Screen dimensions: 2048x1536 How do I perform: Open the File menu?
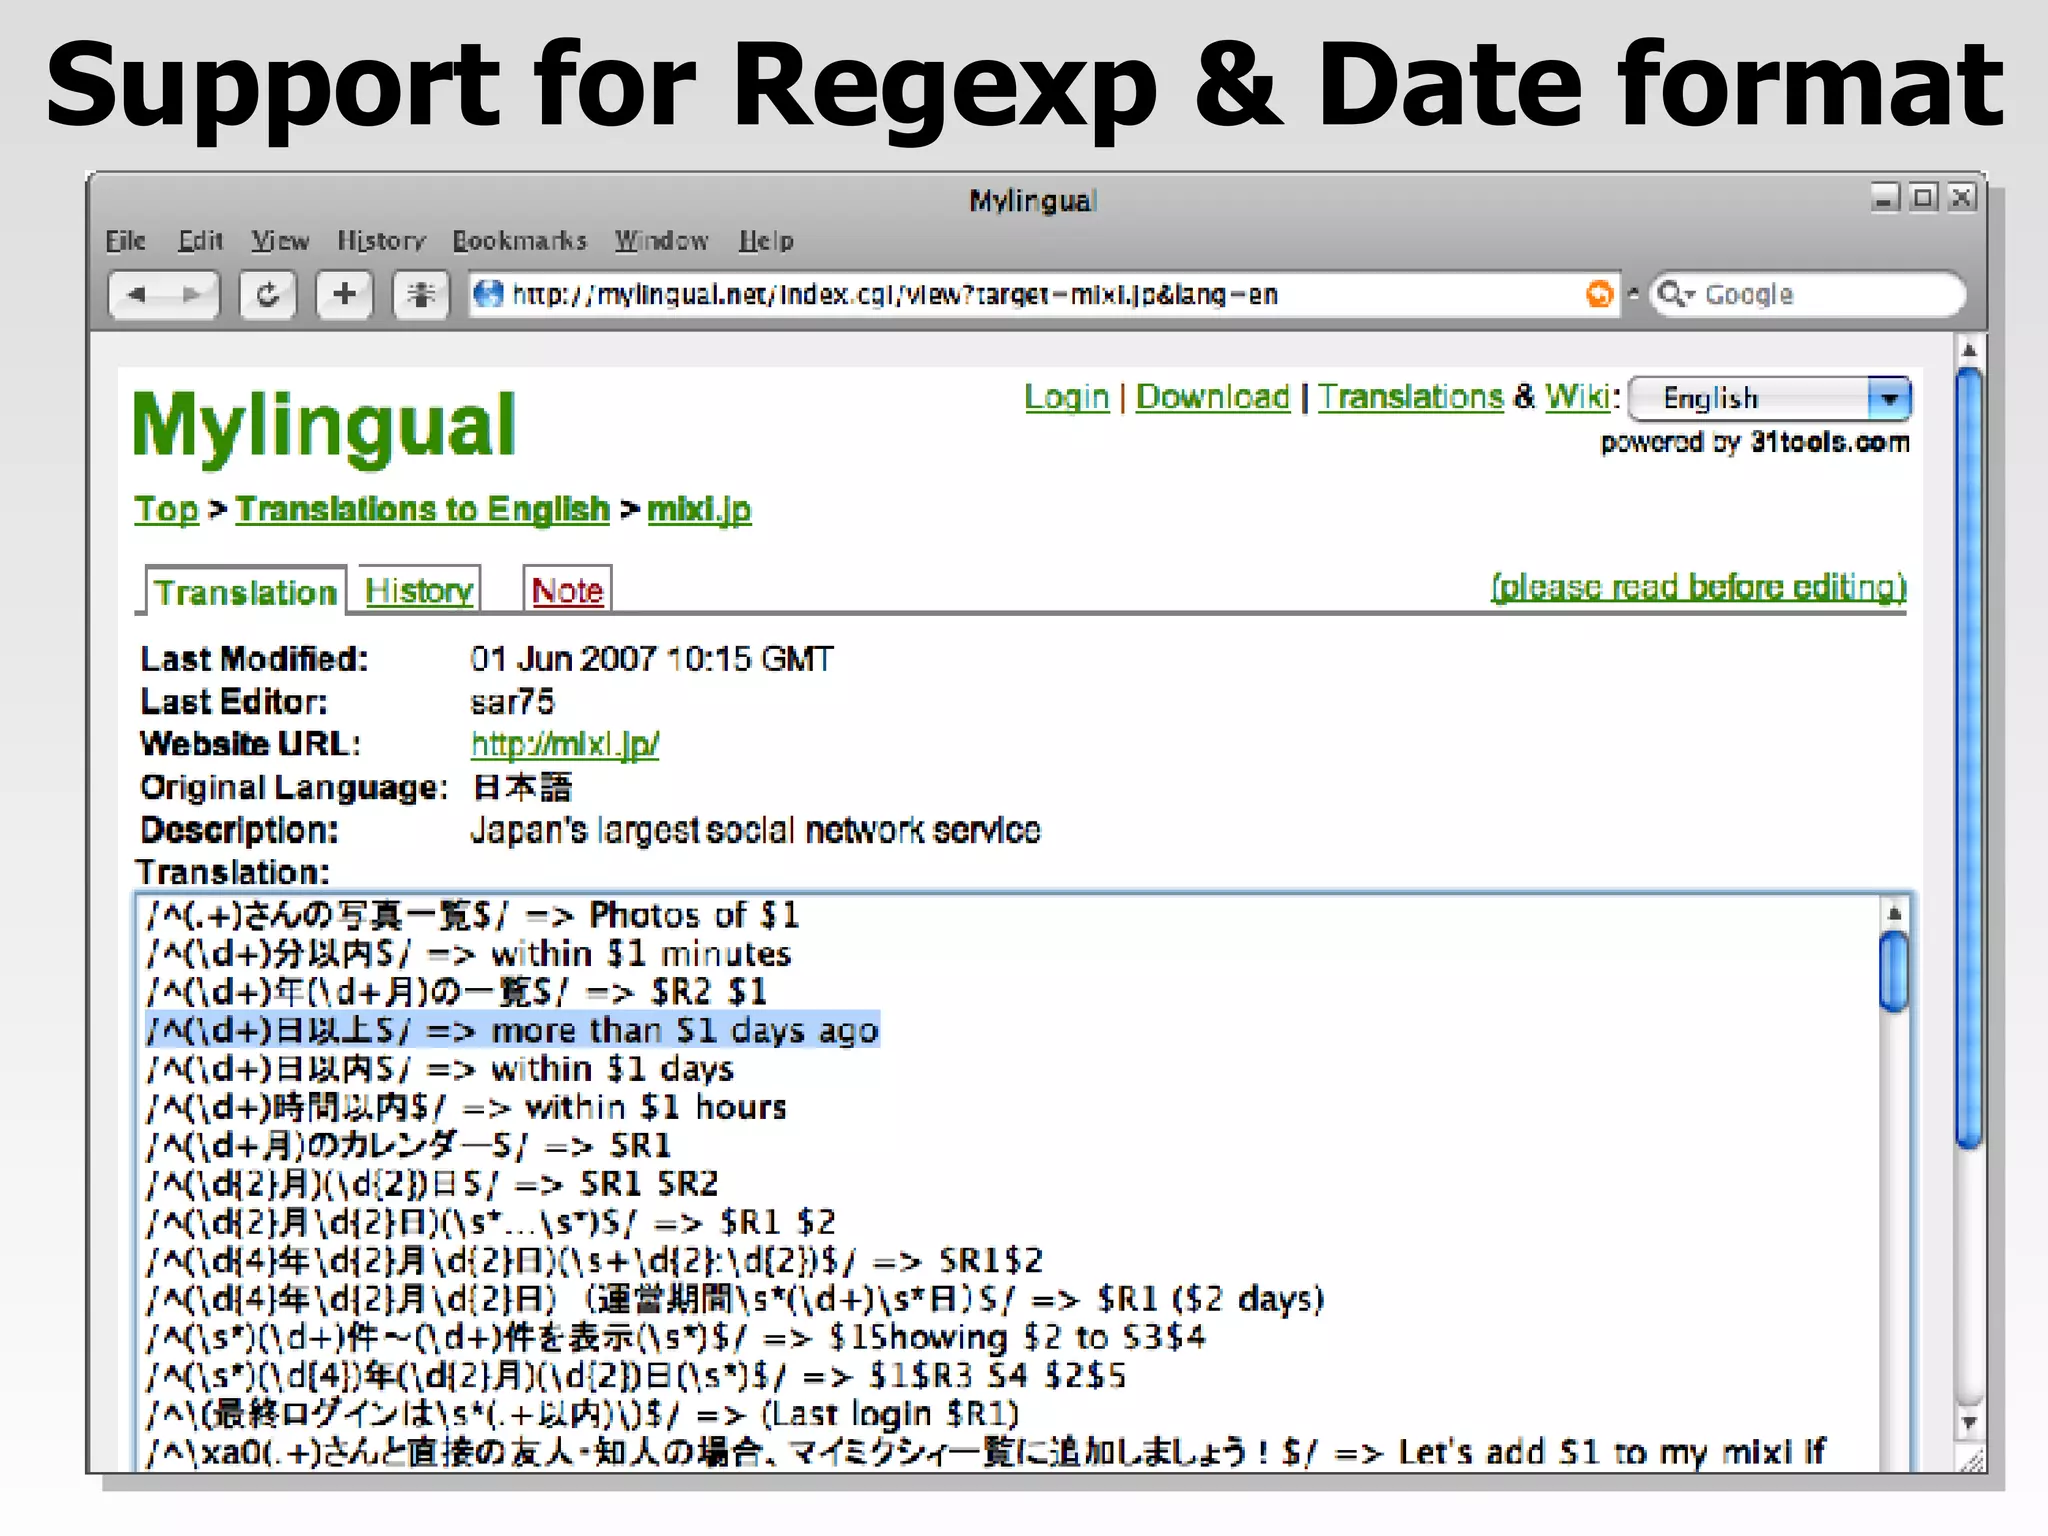pos(126,241)
